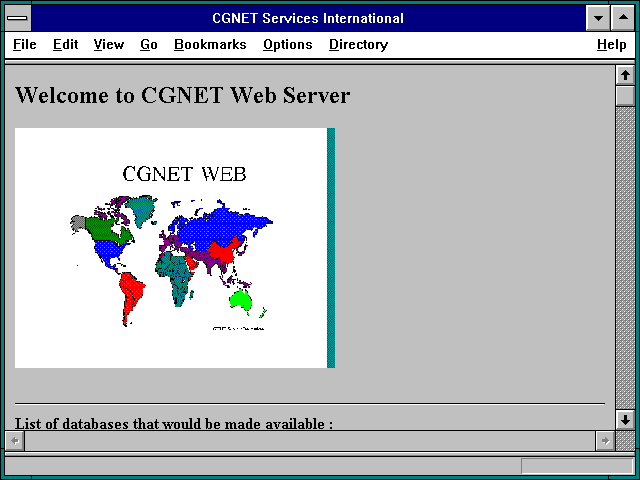Click the horizontal scrollbar left arrow

coord(15,441)
